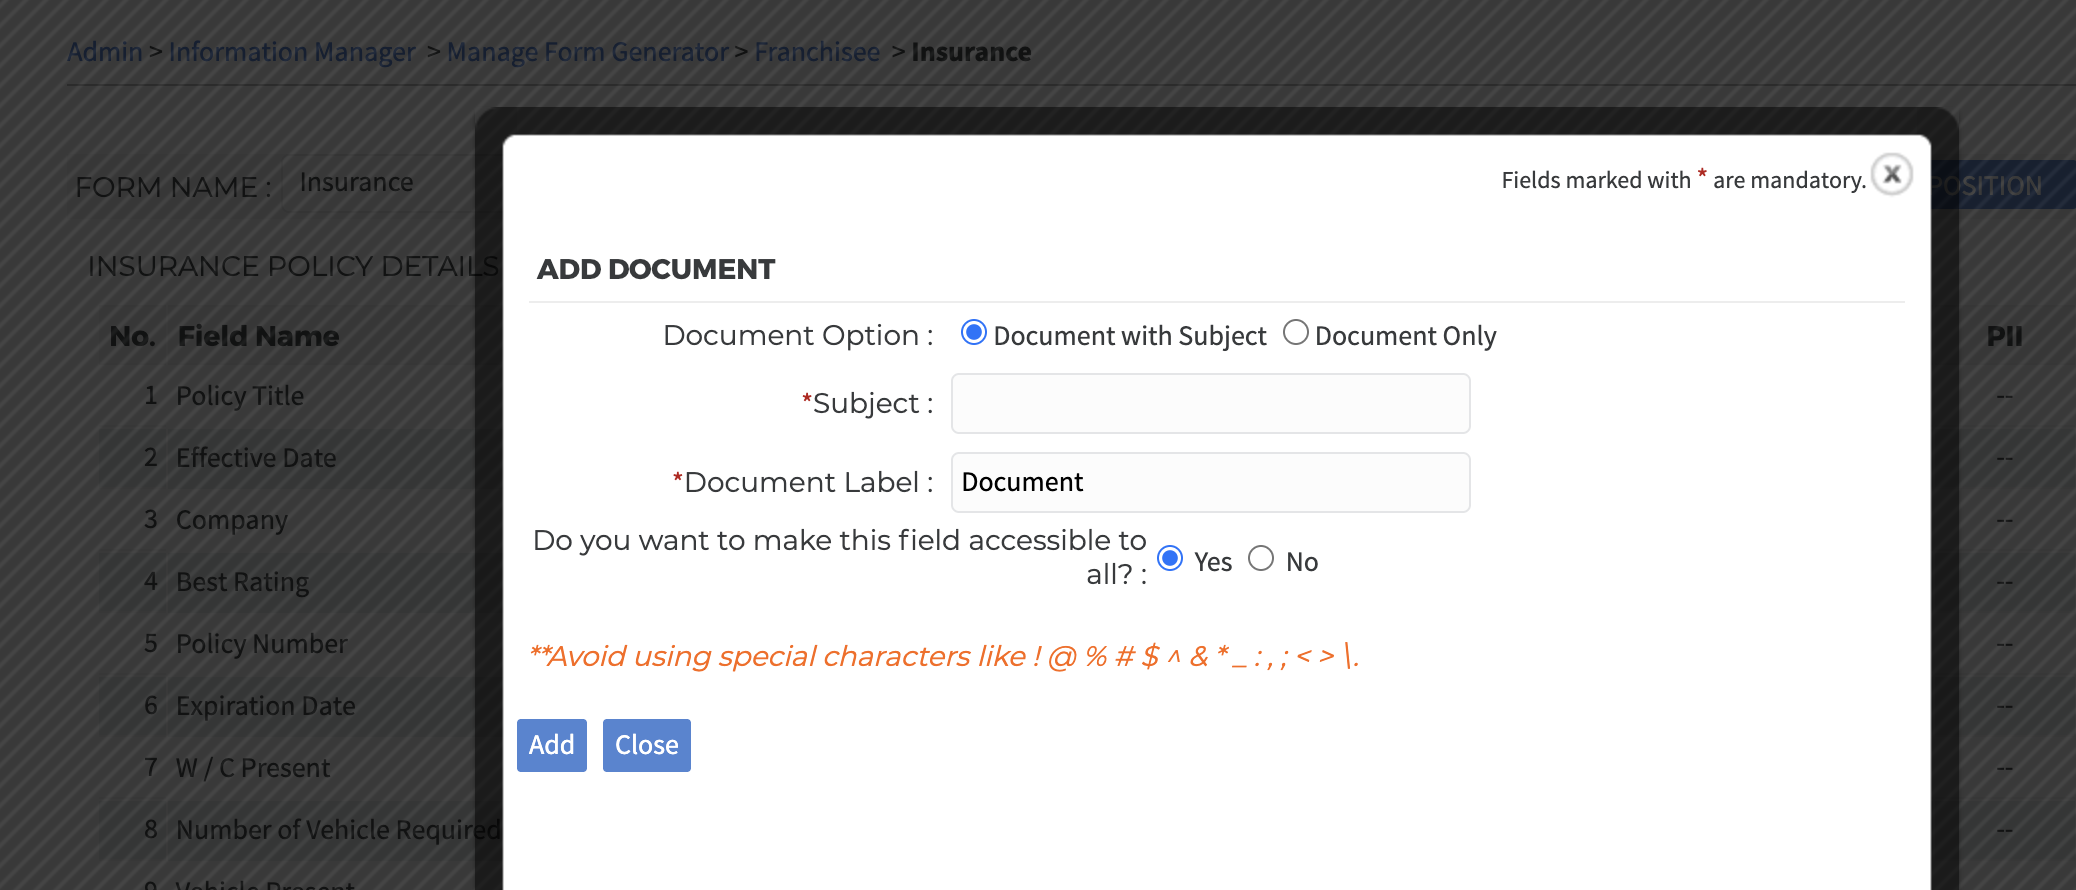Viewport: 2076px width, 890px height.
Task: Choose the Document Only radio button
Action: pyautogui.click(x=1295, y=333)
